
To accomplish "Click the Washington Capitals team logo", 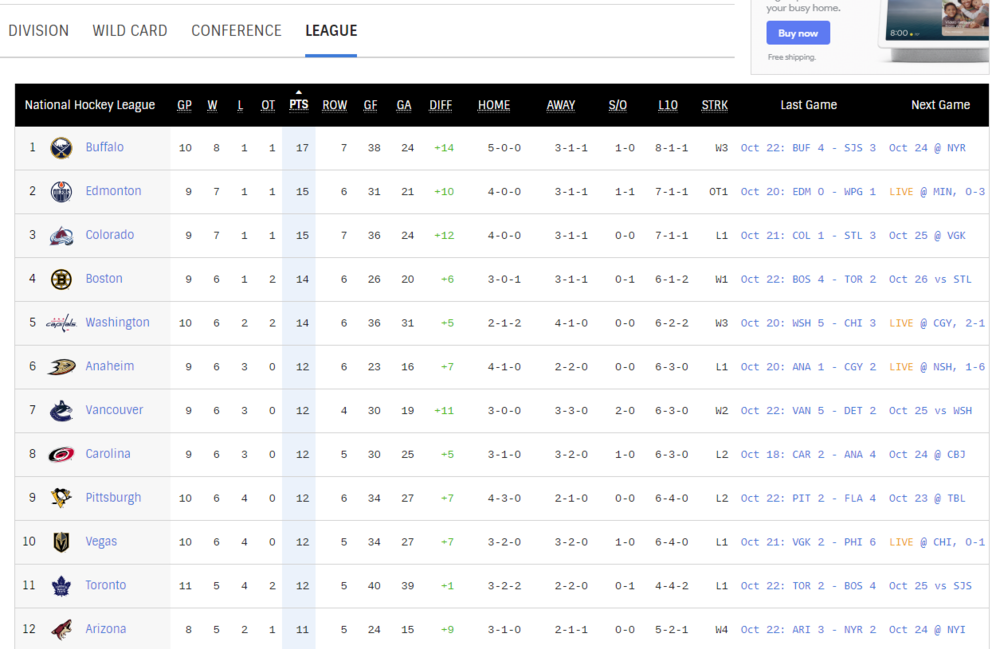I will click(61, 323).
